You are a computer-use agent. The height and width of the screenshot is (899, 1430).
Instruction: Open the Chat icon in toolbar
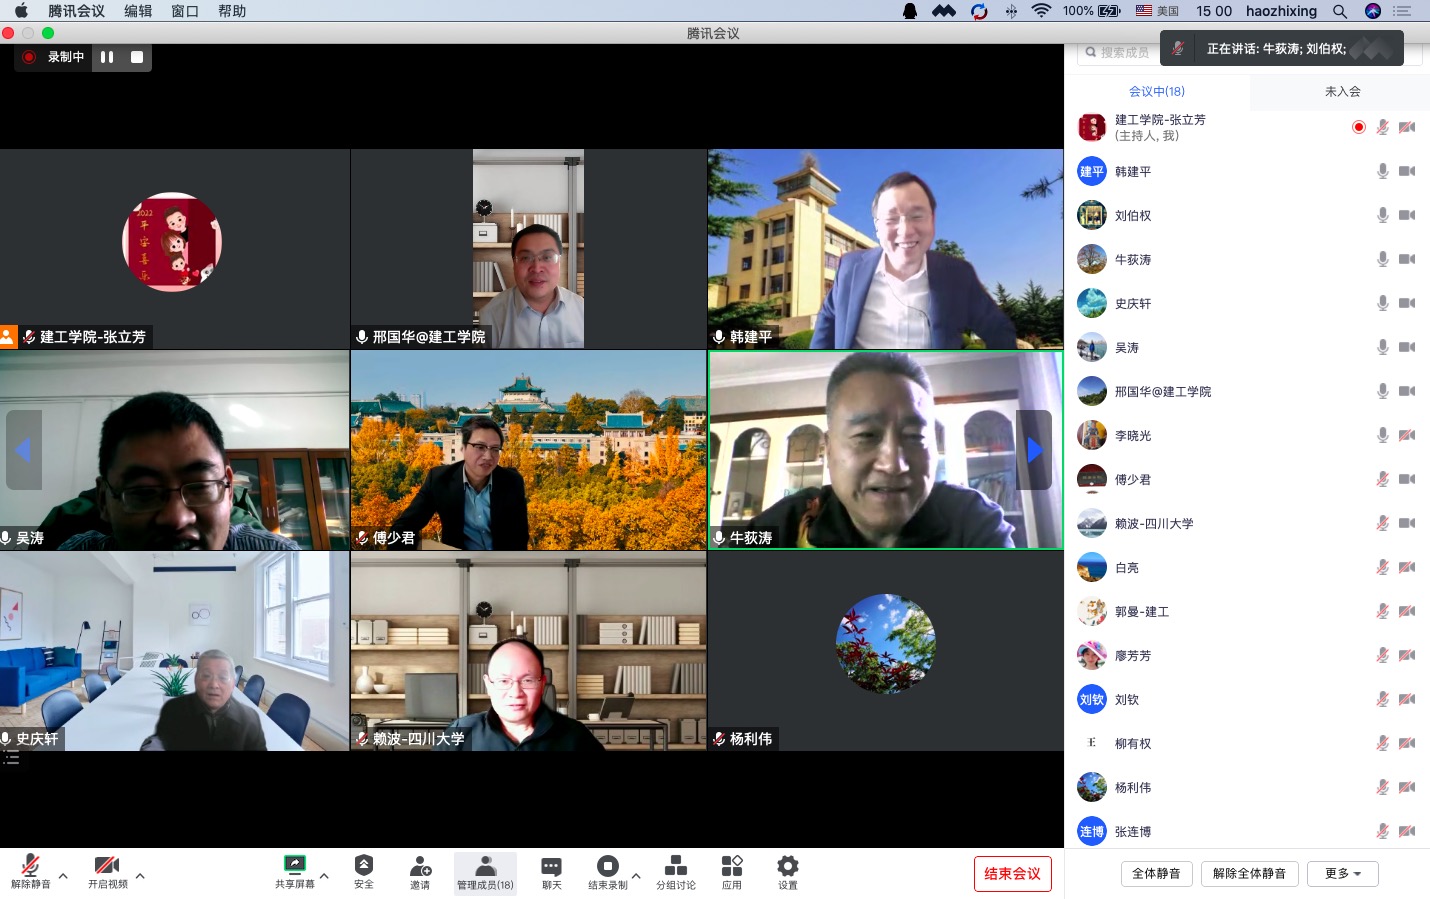(x=551, y=866)
